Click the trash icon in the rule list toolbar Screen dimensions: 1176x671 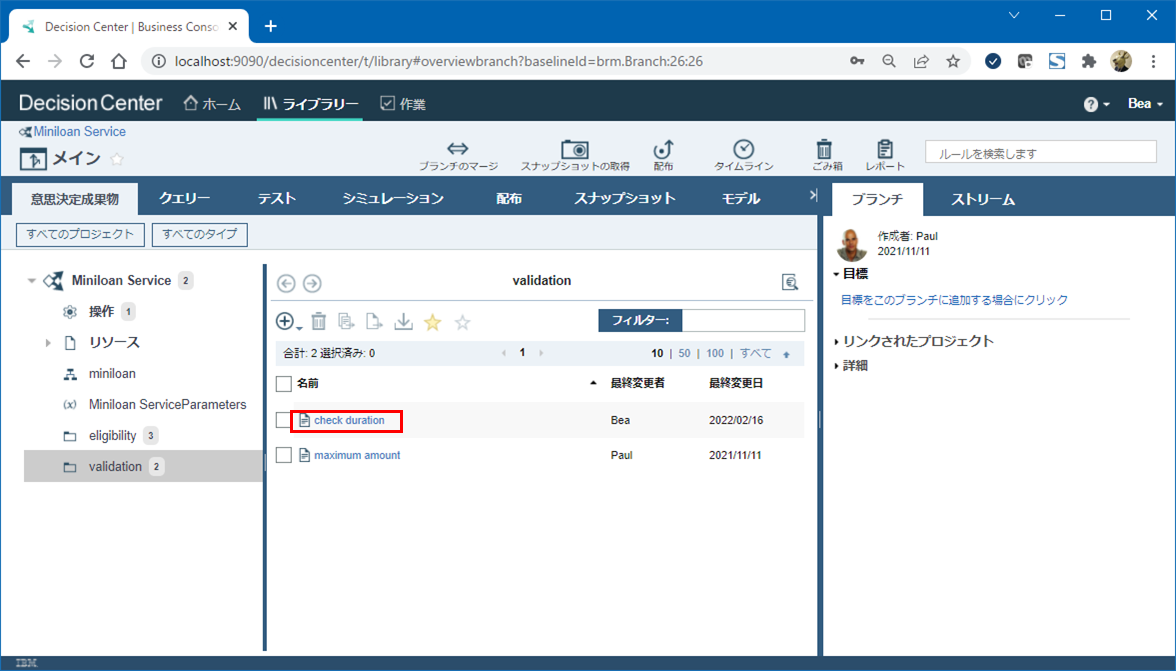[319, 322]
